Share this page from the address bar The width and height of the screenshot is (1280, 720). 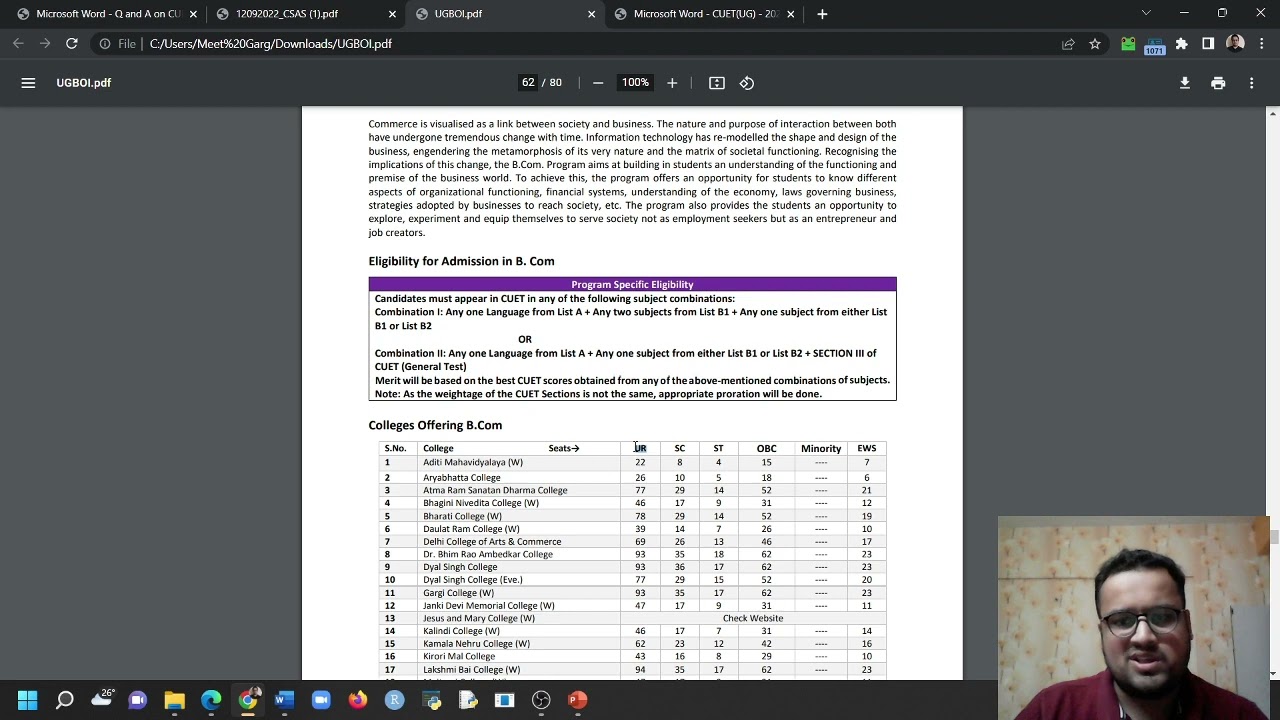pyautogui.click(x=1068, y=44)
